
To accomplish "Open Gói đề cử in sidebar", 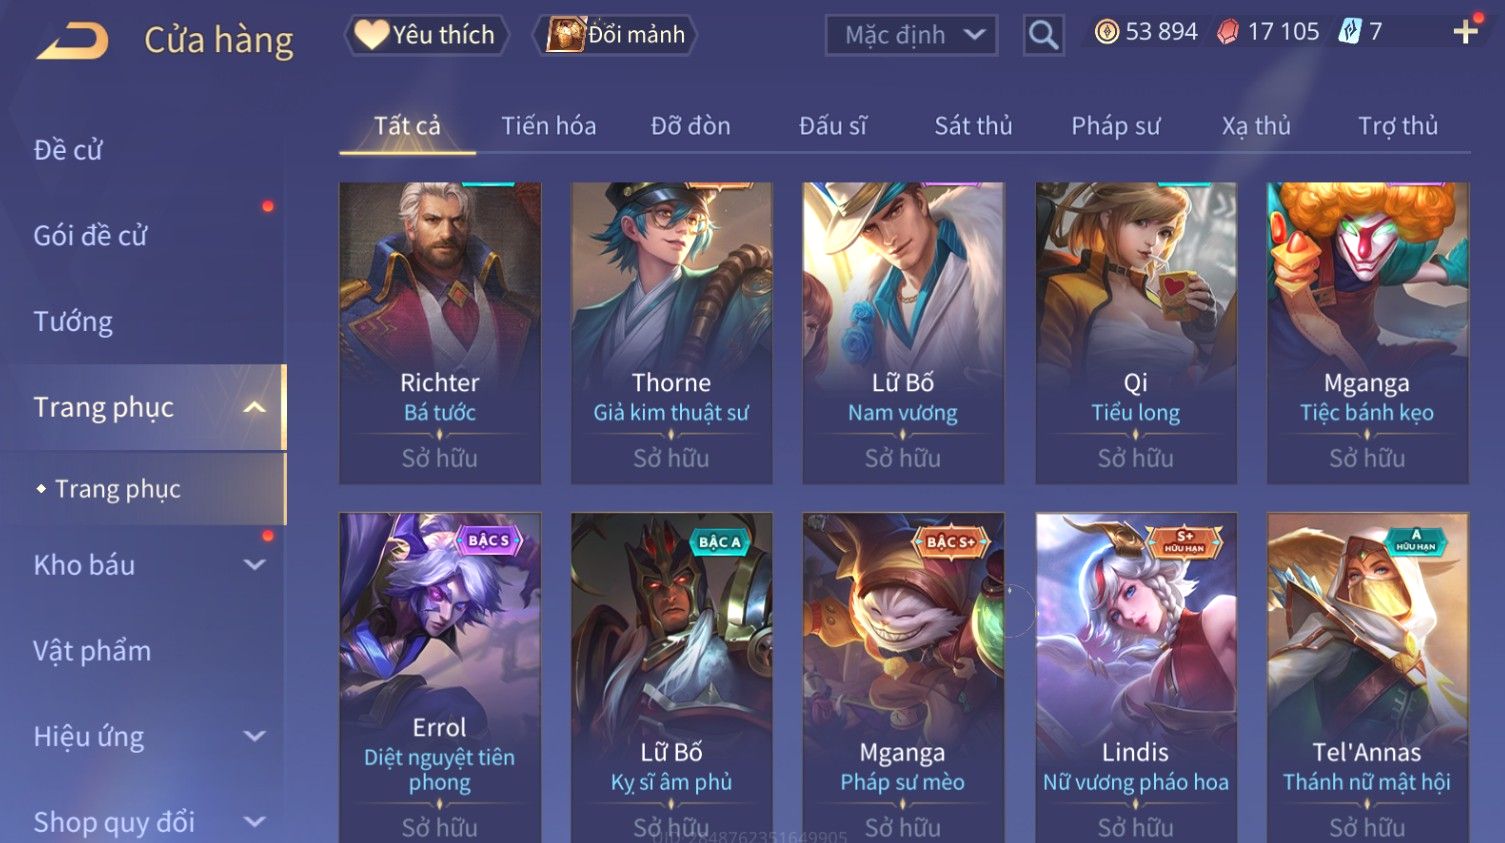I will (90, 236).
